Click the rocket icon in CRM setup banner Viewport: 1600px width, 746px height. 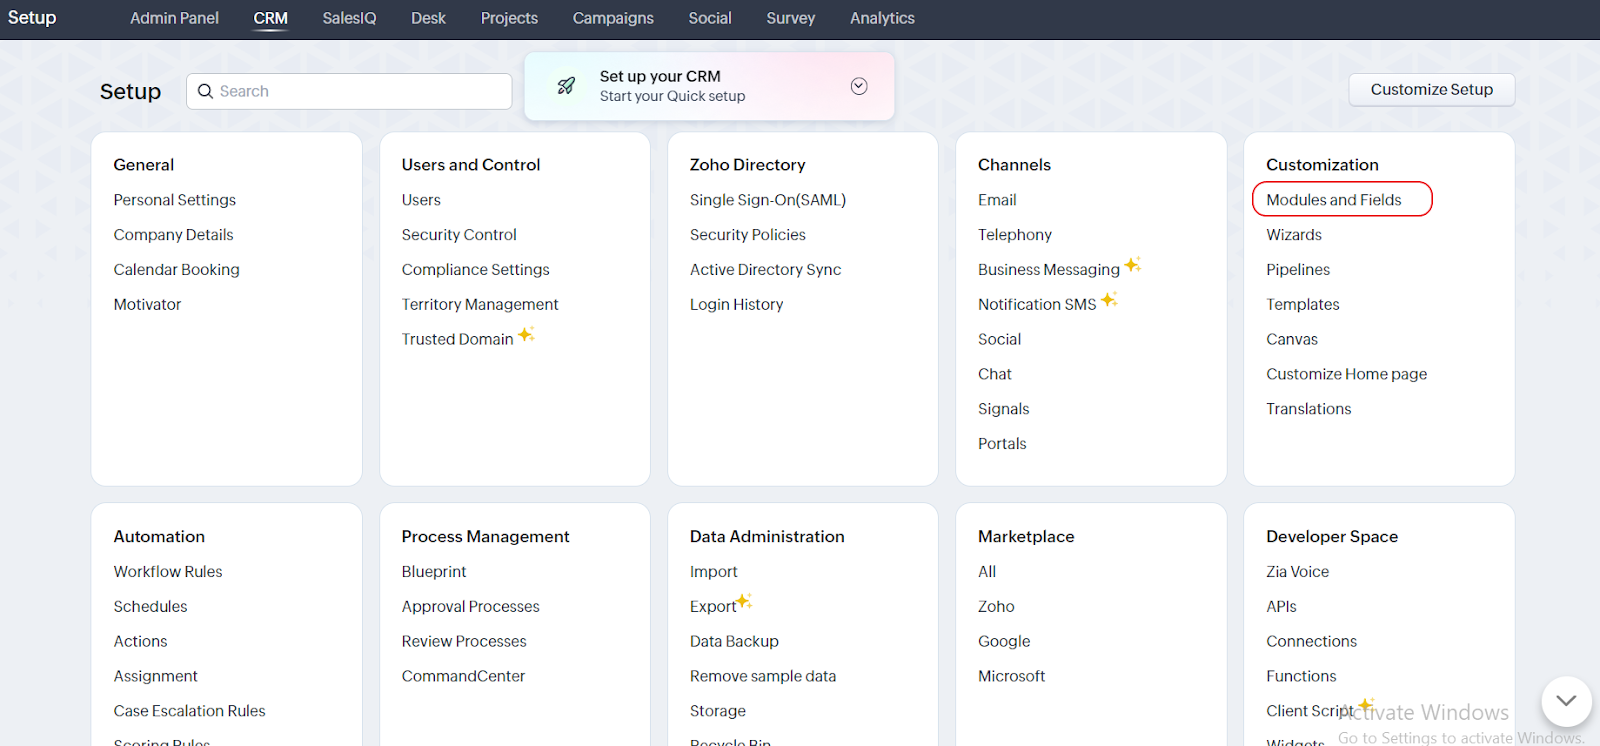point(566,86)
